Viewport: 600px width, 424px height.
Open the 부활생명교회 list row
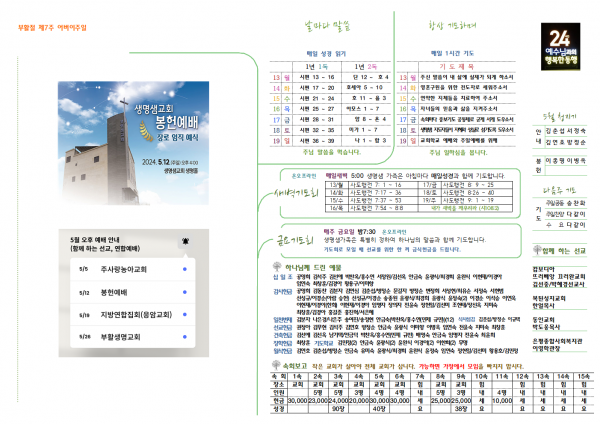pyautogui.click(x=133, y=337)
